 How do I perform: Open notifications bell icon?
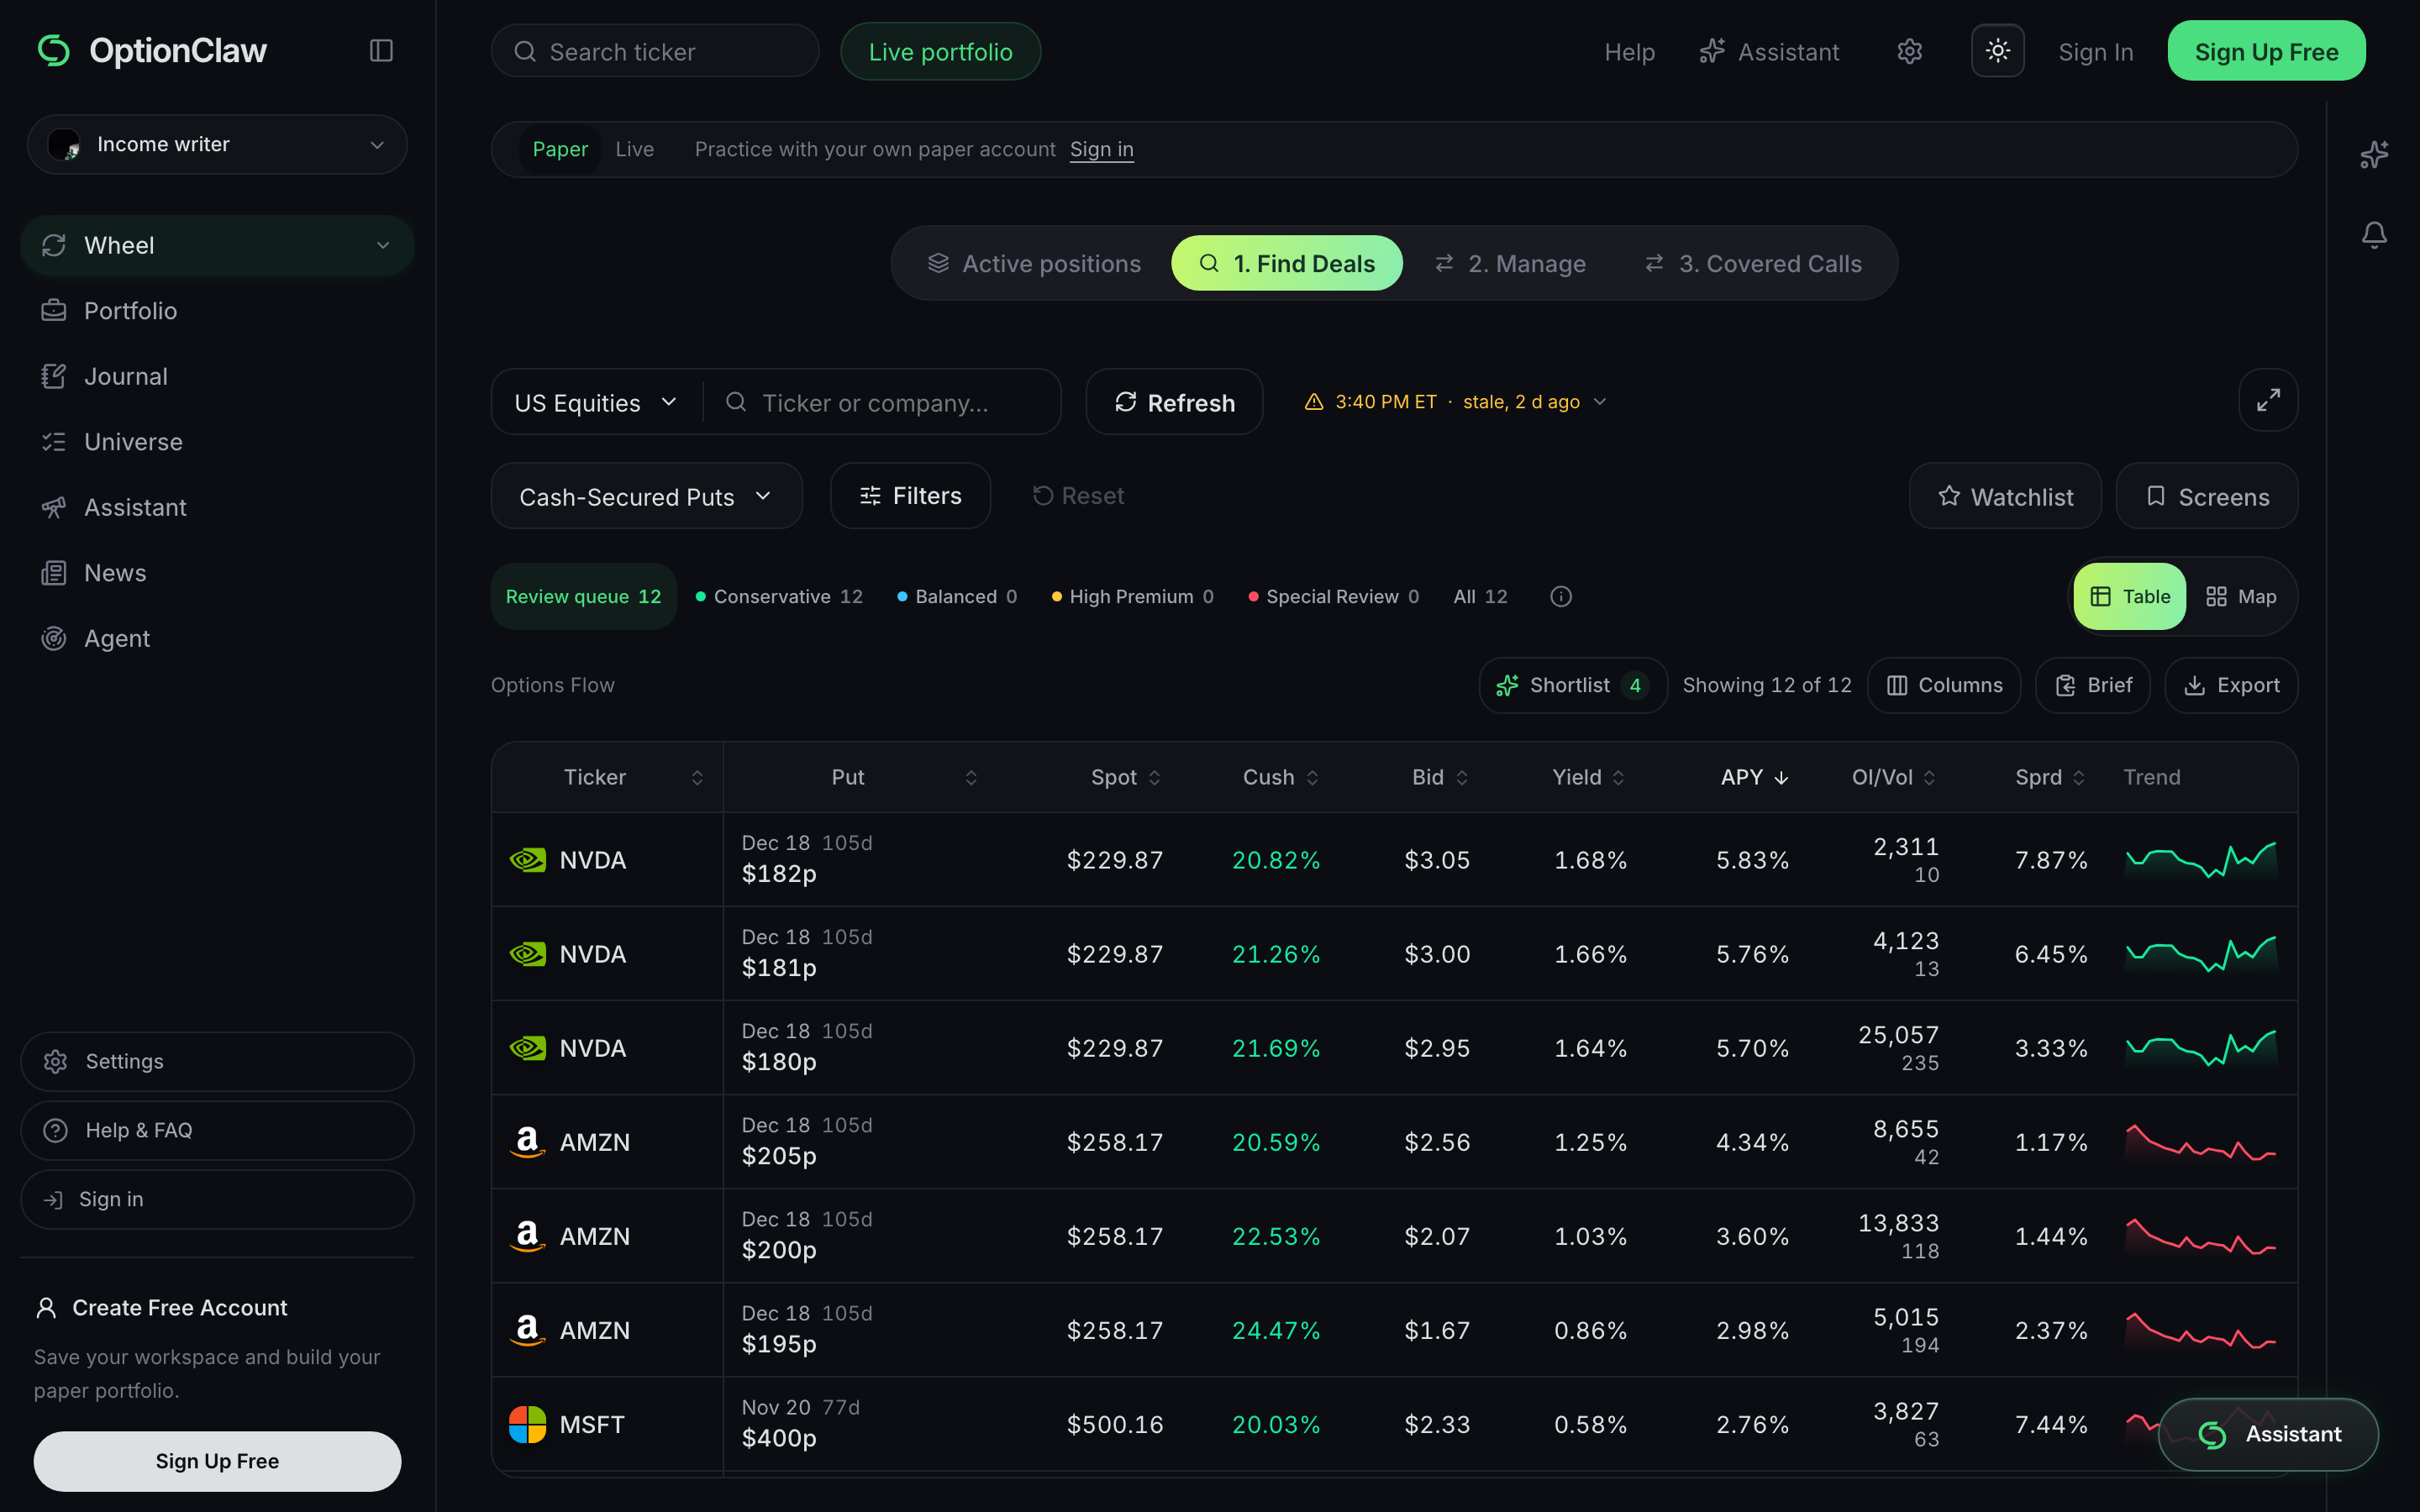click(x=2374, y=235)
